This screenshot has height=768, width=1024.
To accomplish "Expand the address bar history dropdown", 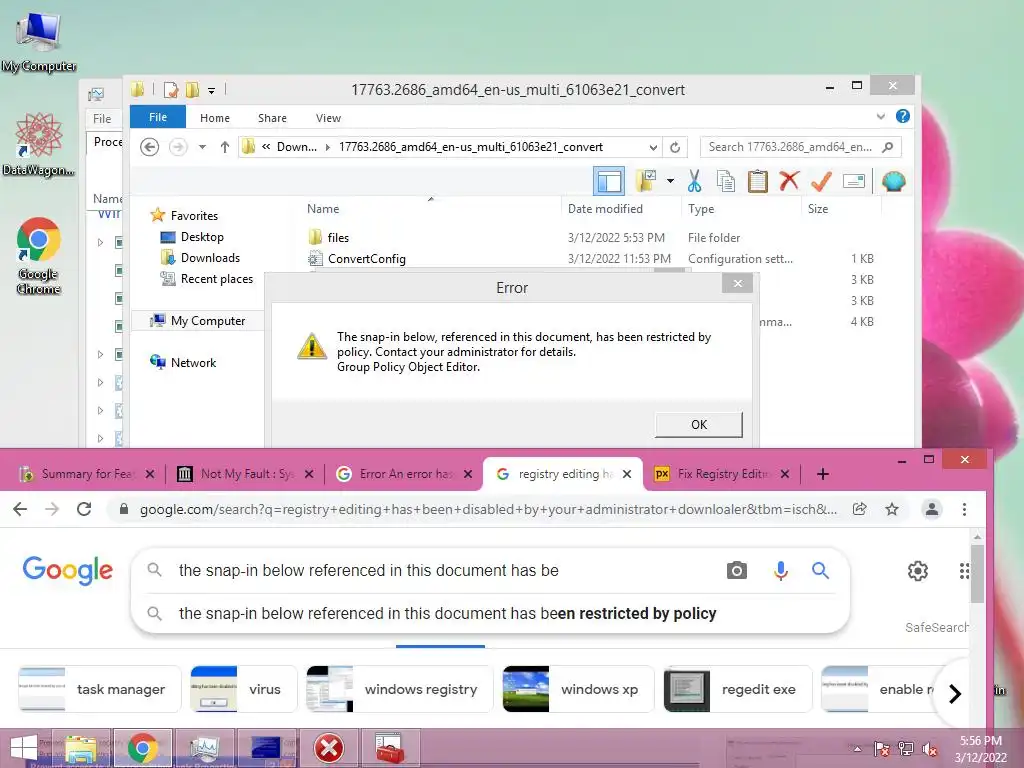I will (x=652, y=147).
